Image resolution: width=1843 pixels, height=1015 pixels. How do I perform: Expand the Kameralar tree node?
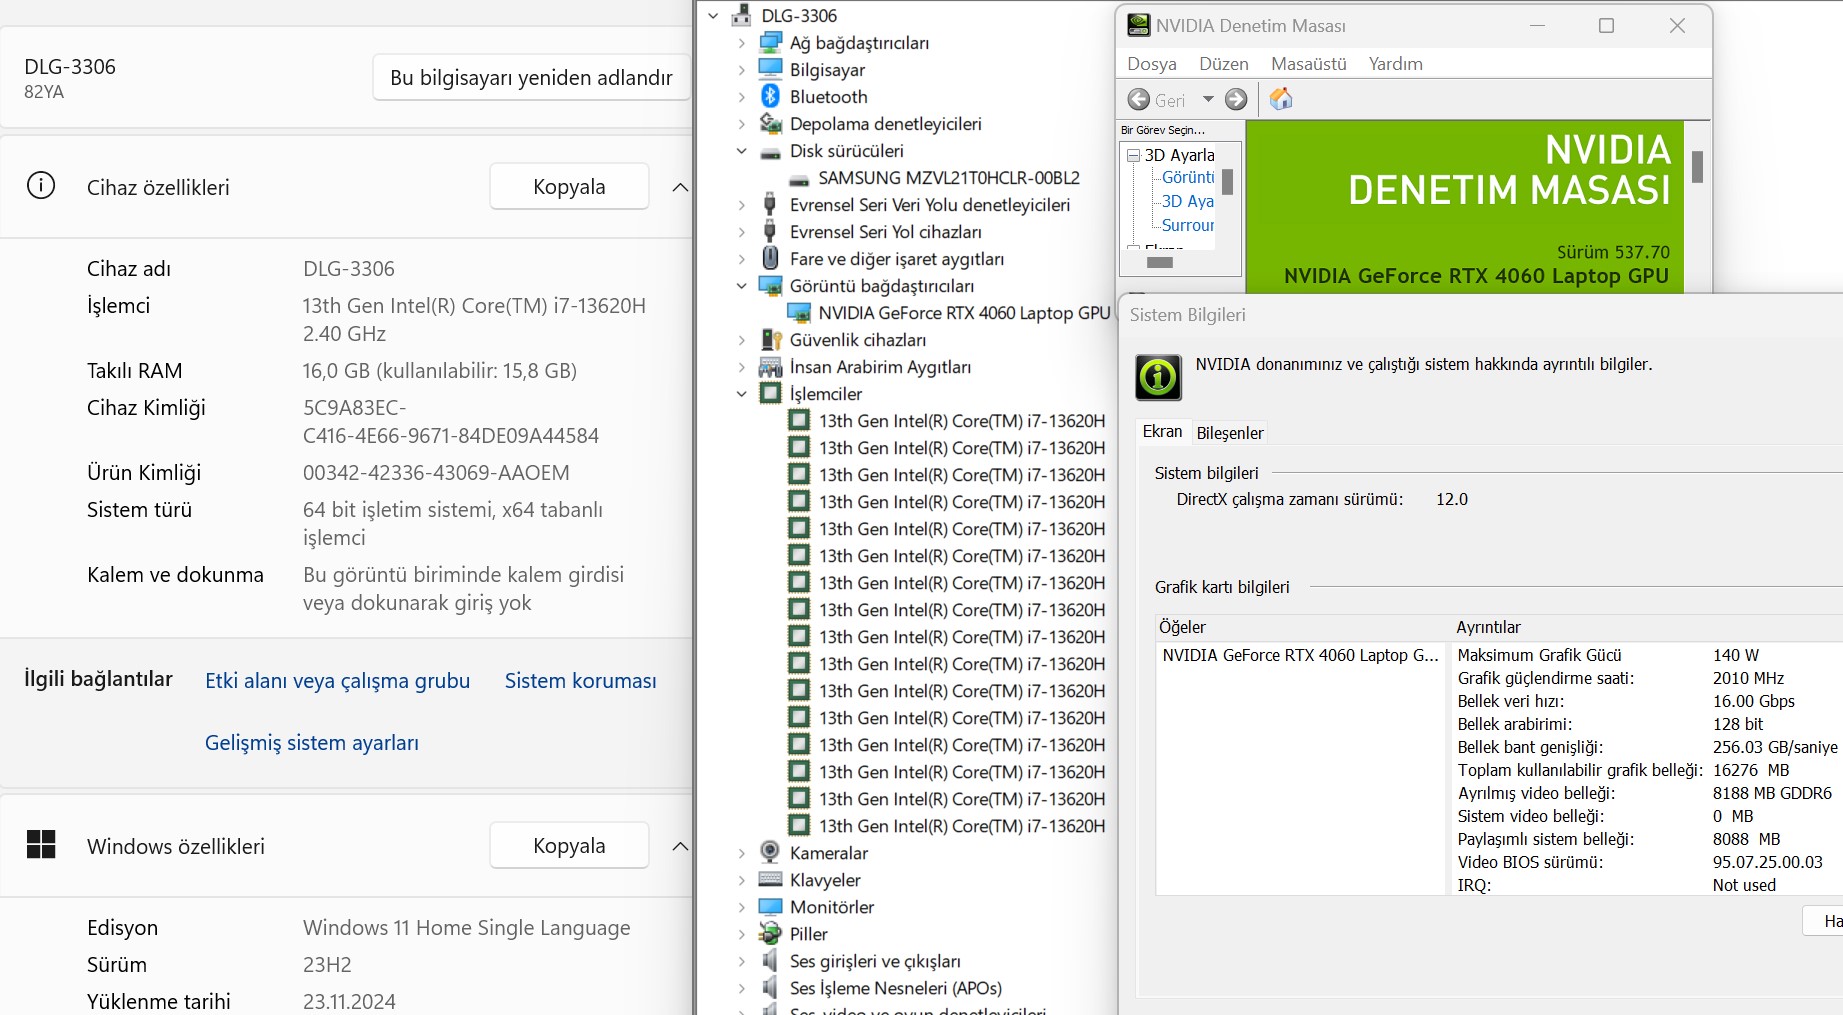tap(741, 853)
